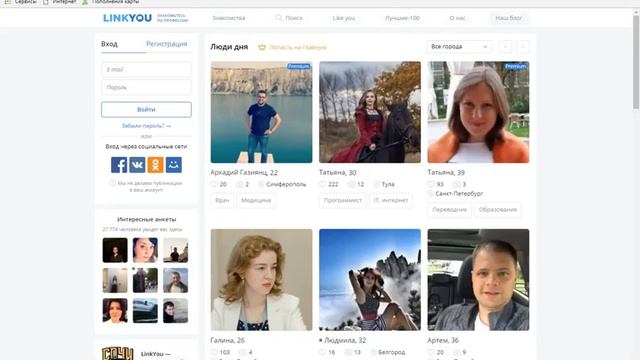Click the photos count icon for Татьяна, 30

coord(351,184)
